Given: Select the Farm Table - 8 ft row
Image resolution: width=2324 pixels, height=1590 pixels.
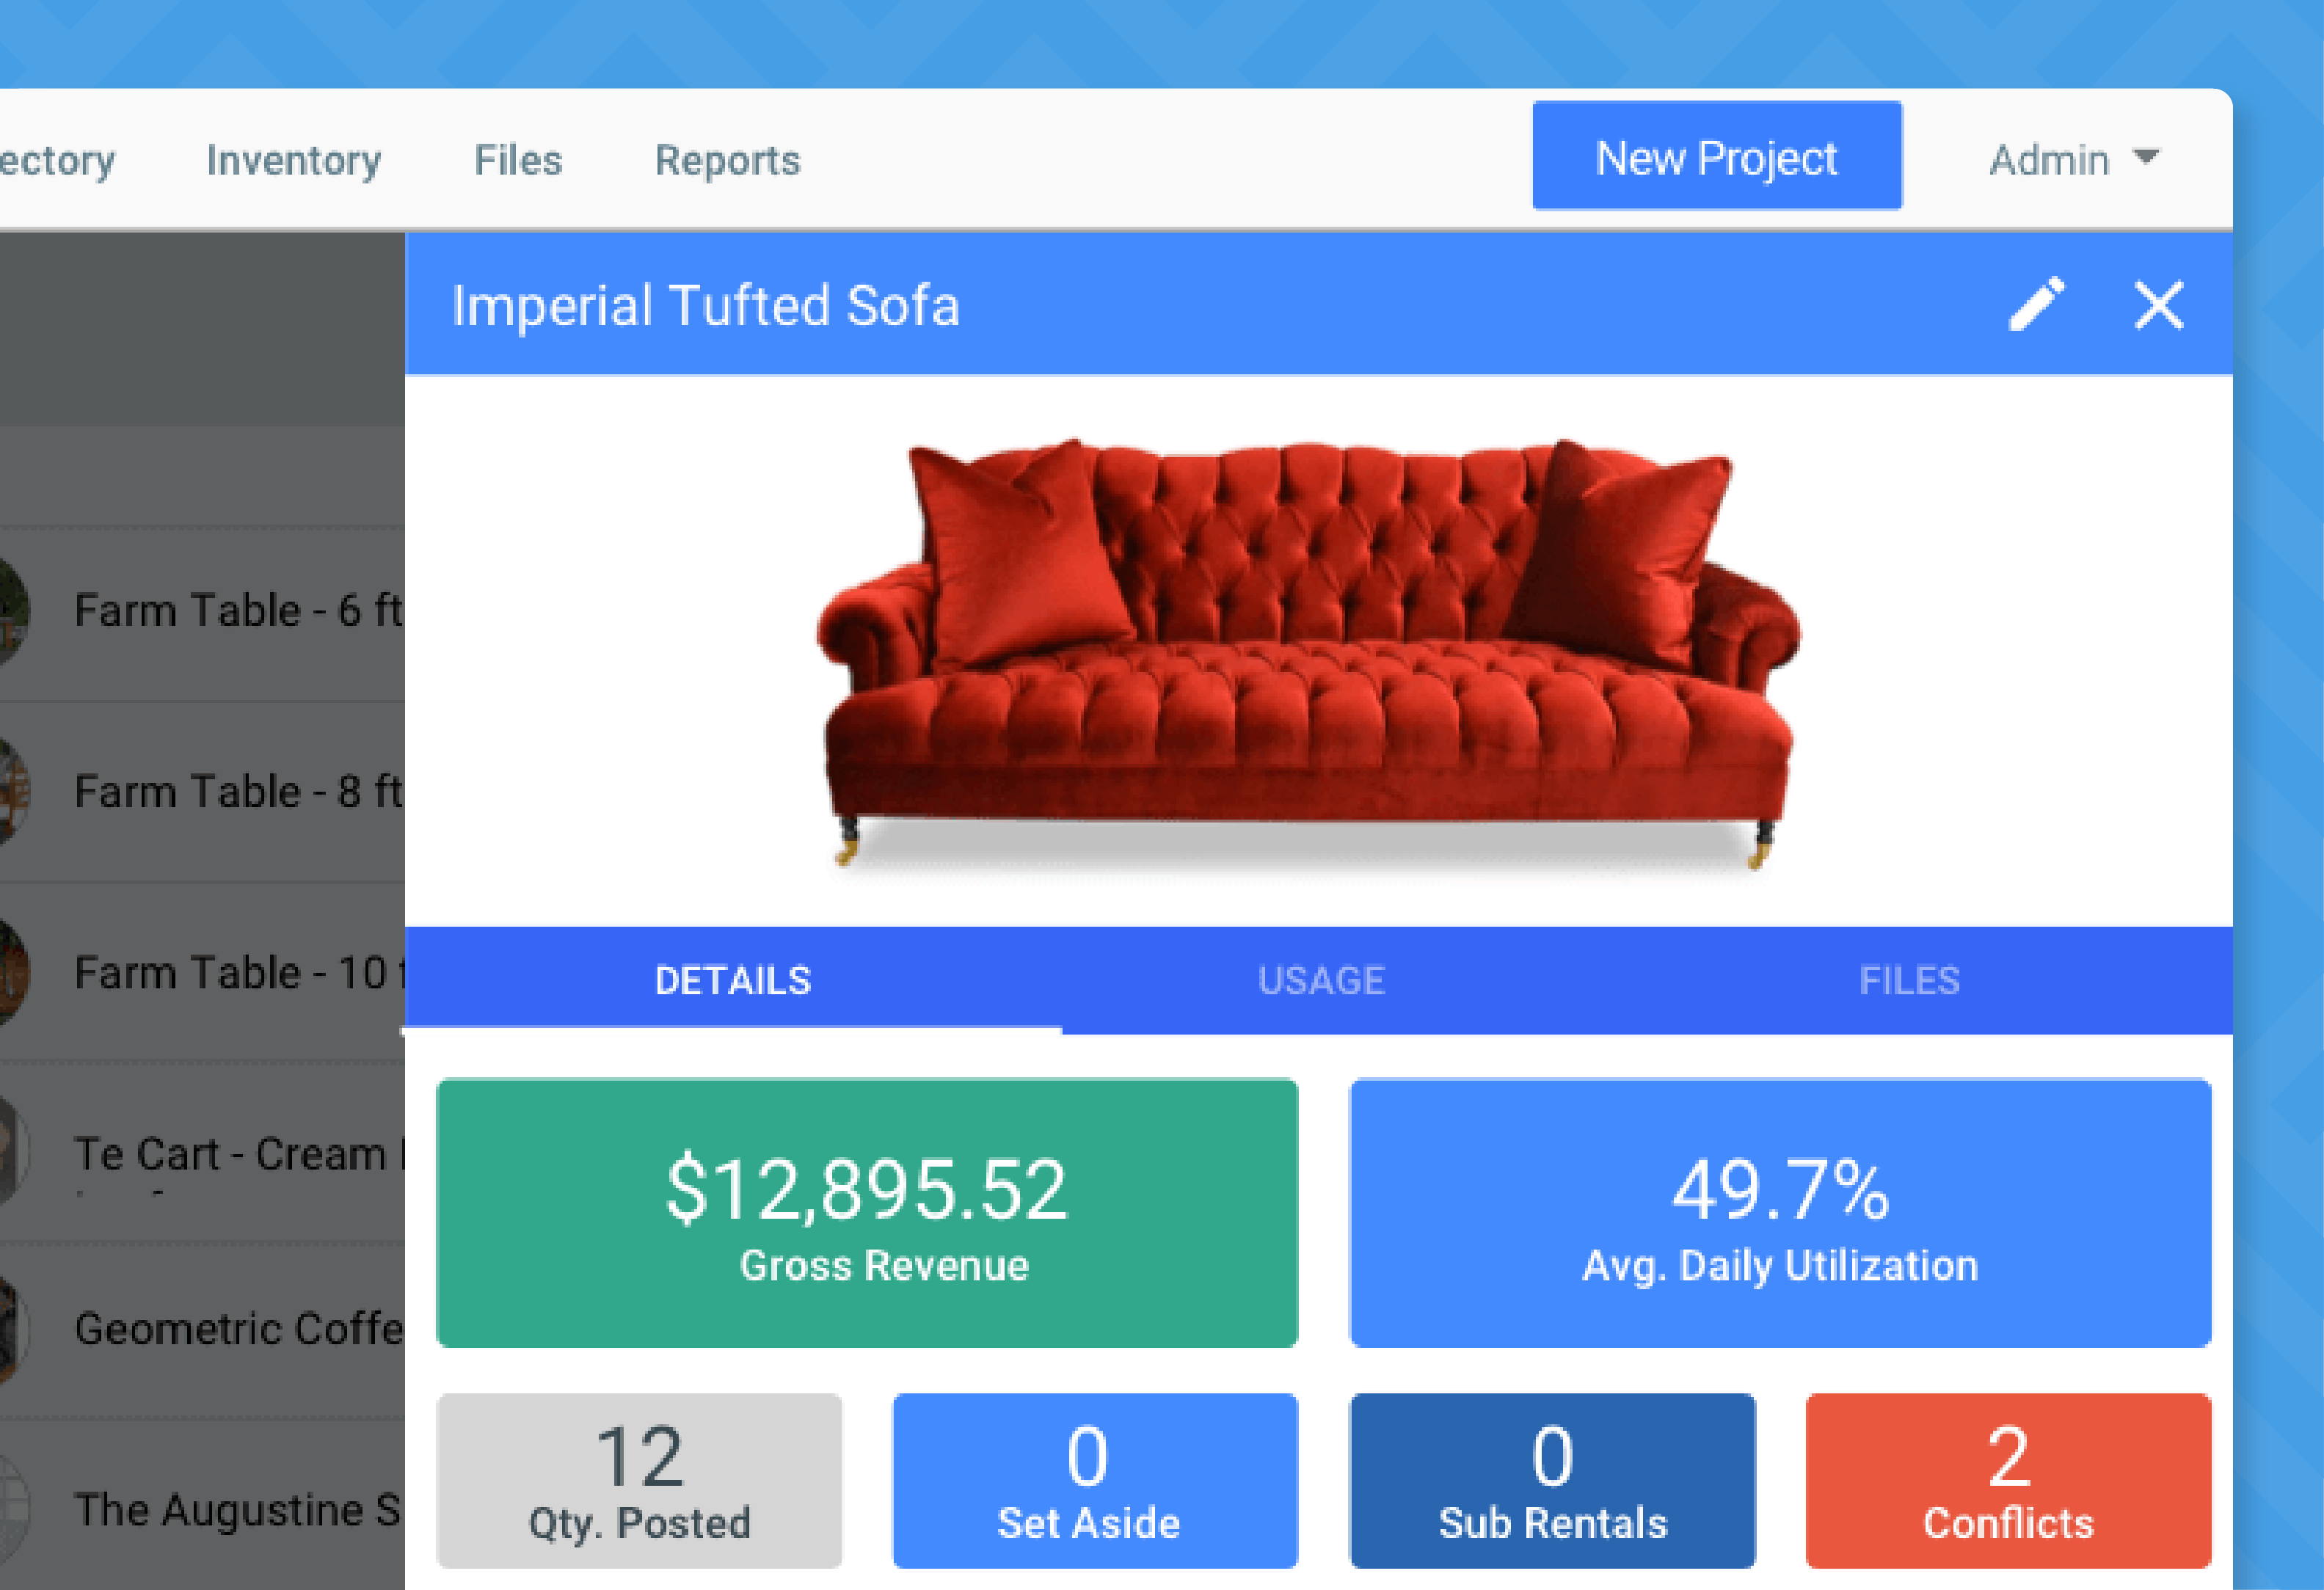Looking at the screenshot, I should click(x=202, y=792).
